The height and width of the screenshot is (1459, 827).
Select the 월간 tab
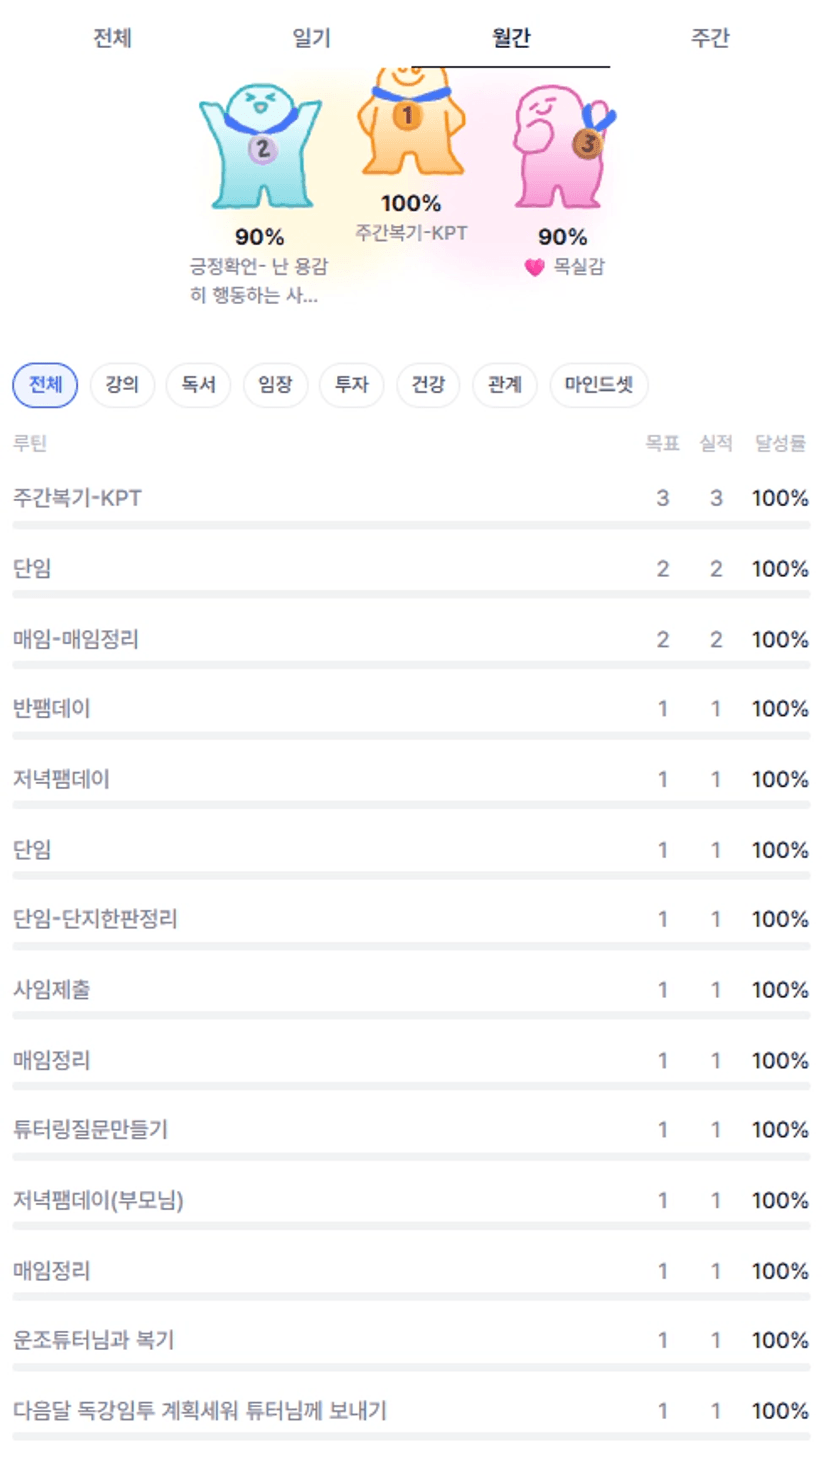click(x=511, y=38)
